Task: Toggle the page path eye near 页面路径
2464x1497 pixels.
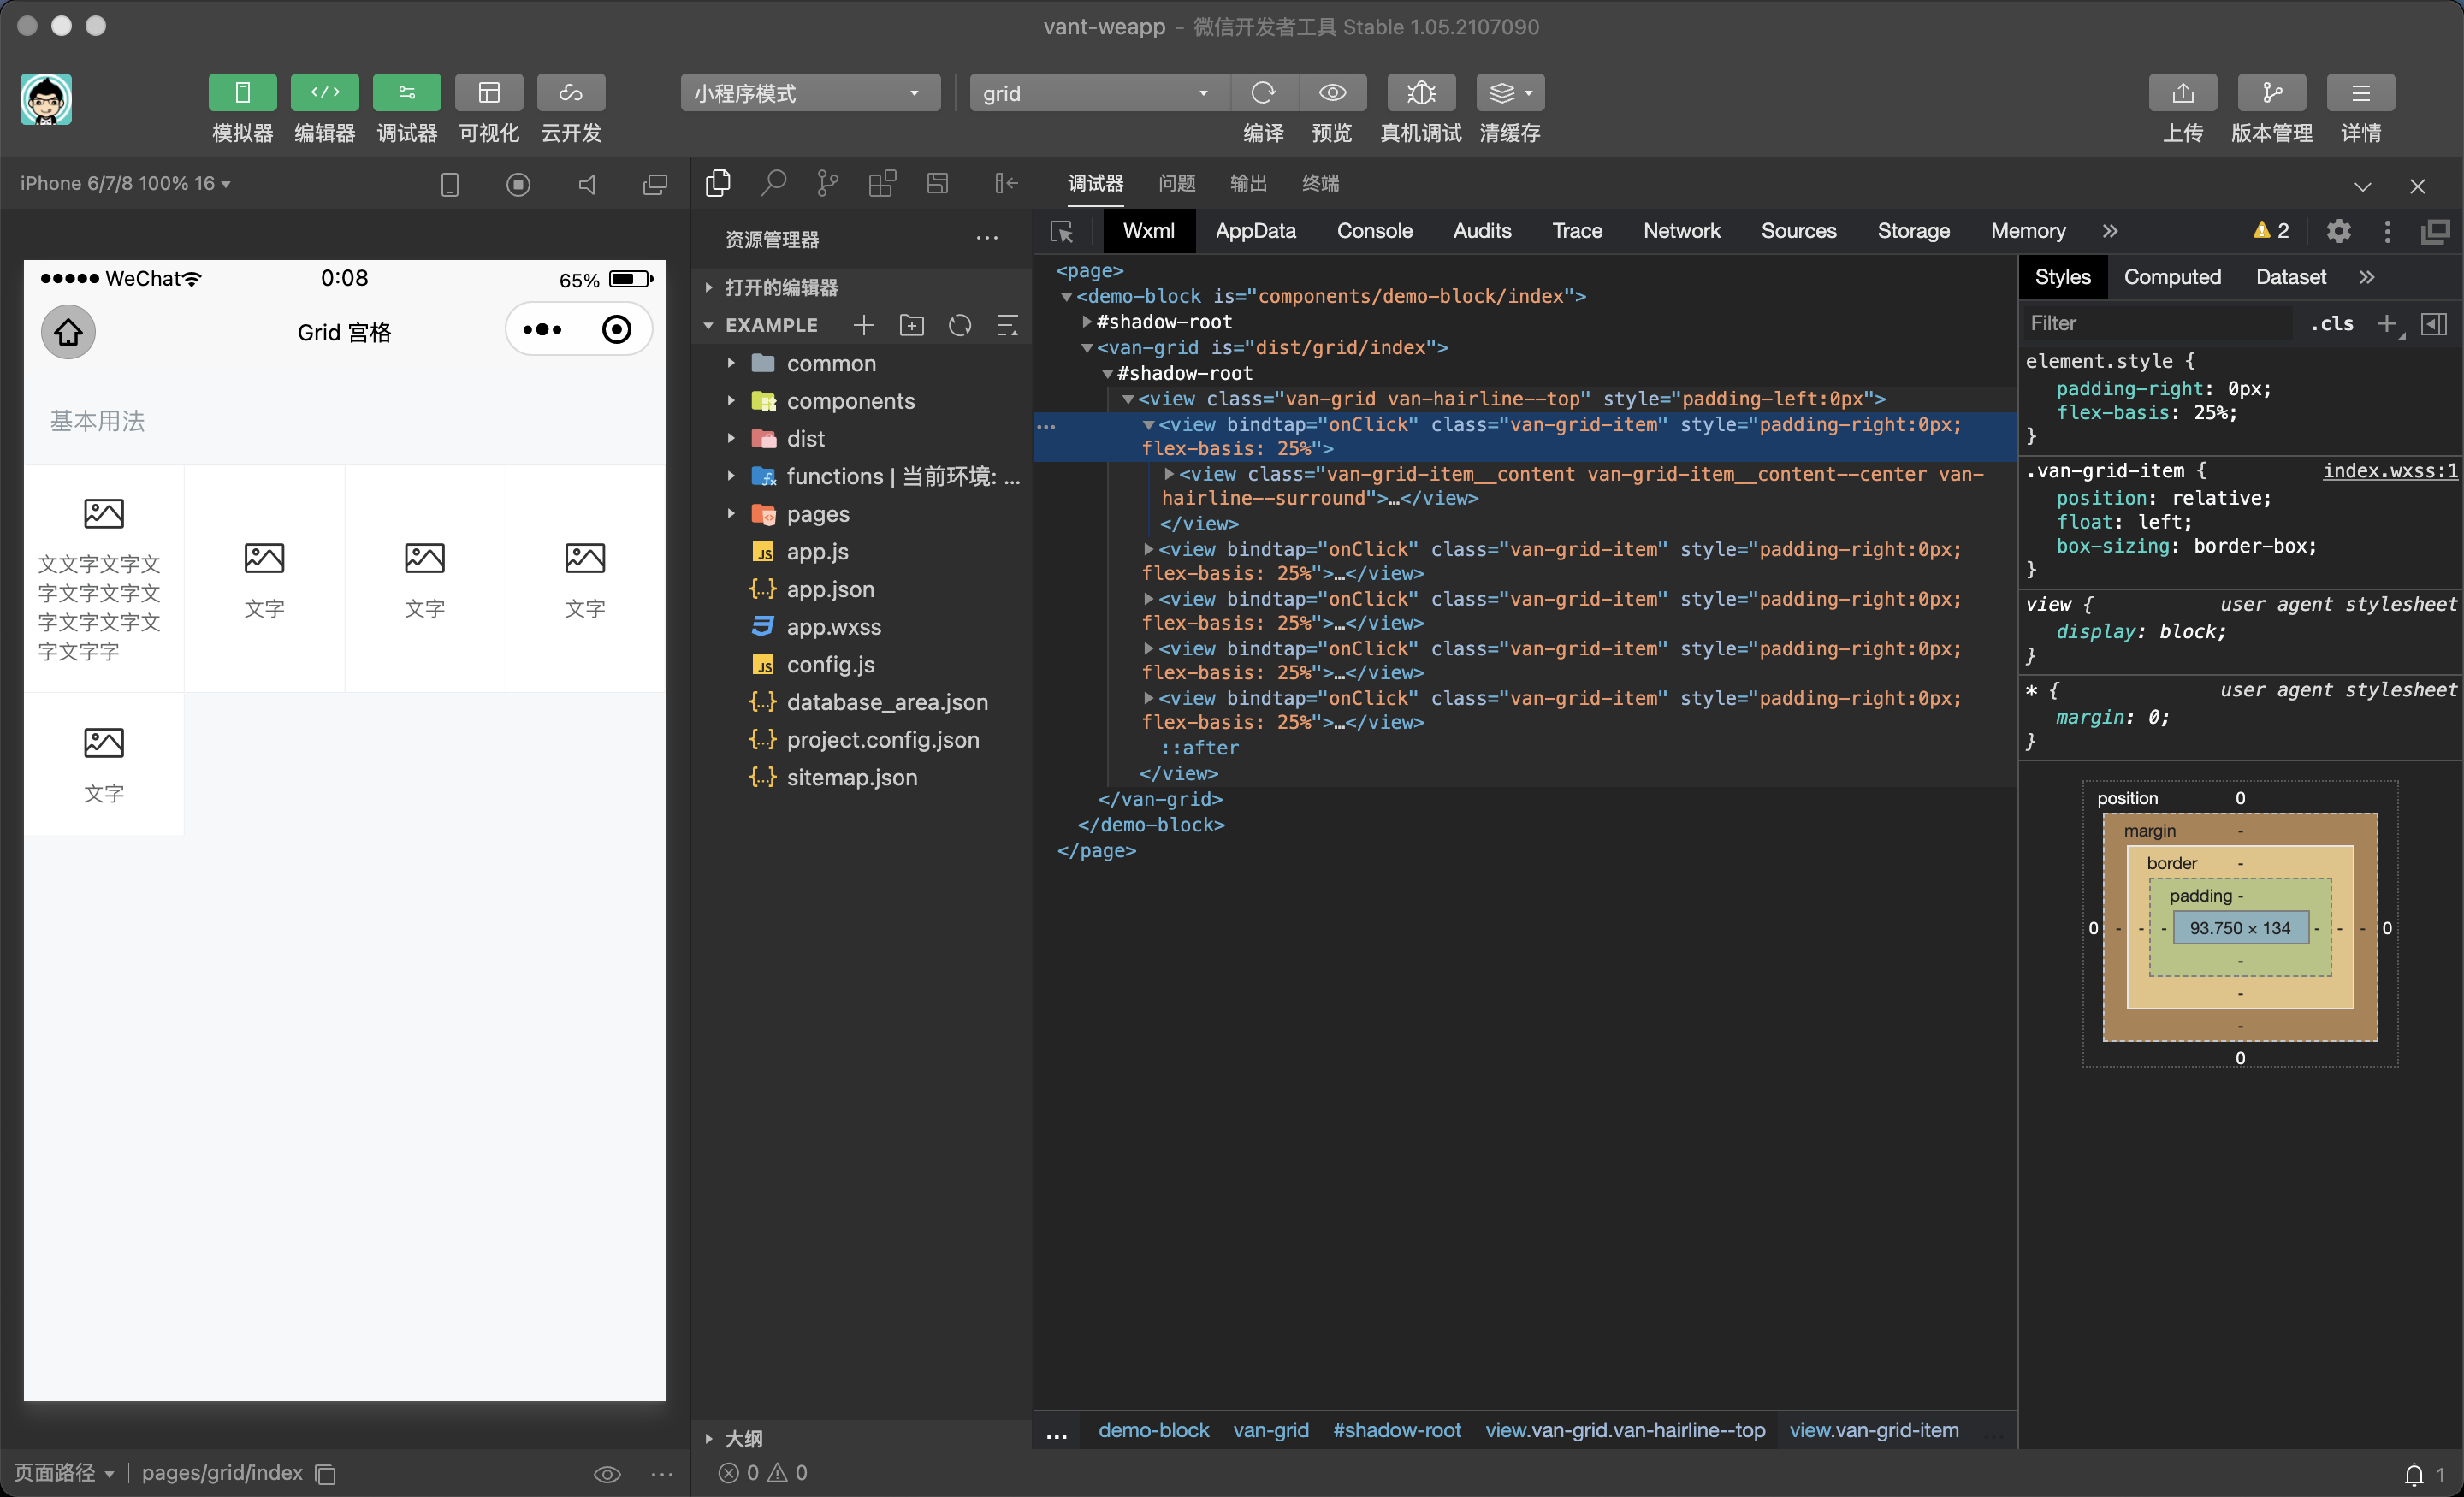Action: point(607,1474)
